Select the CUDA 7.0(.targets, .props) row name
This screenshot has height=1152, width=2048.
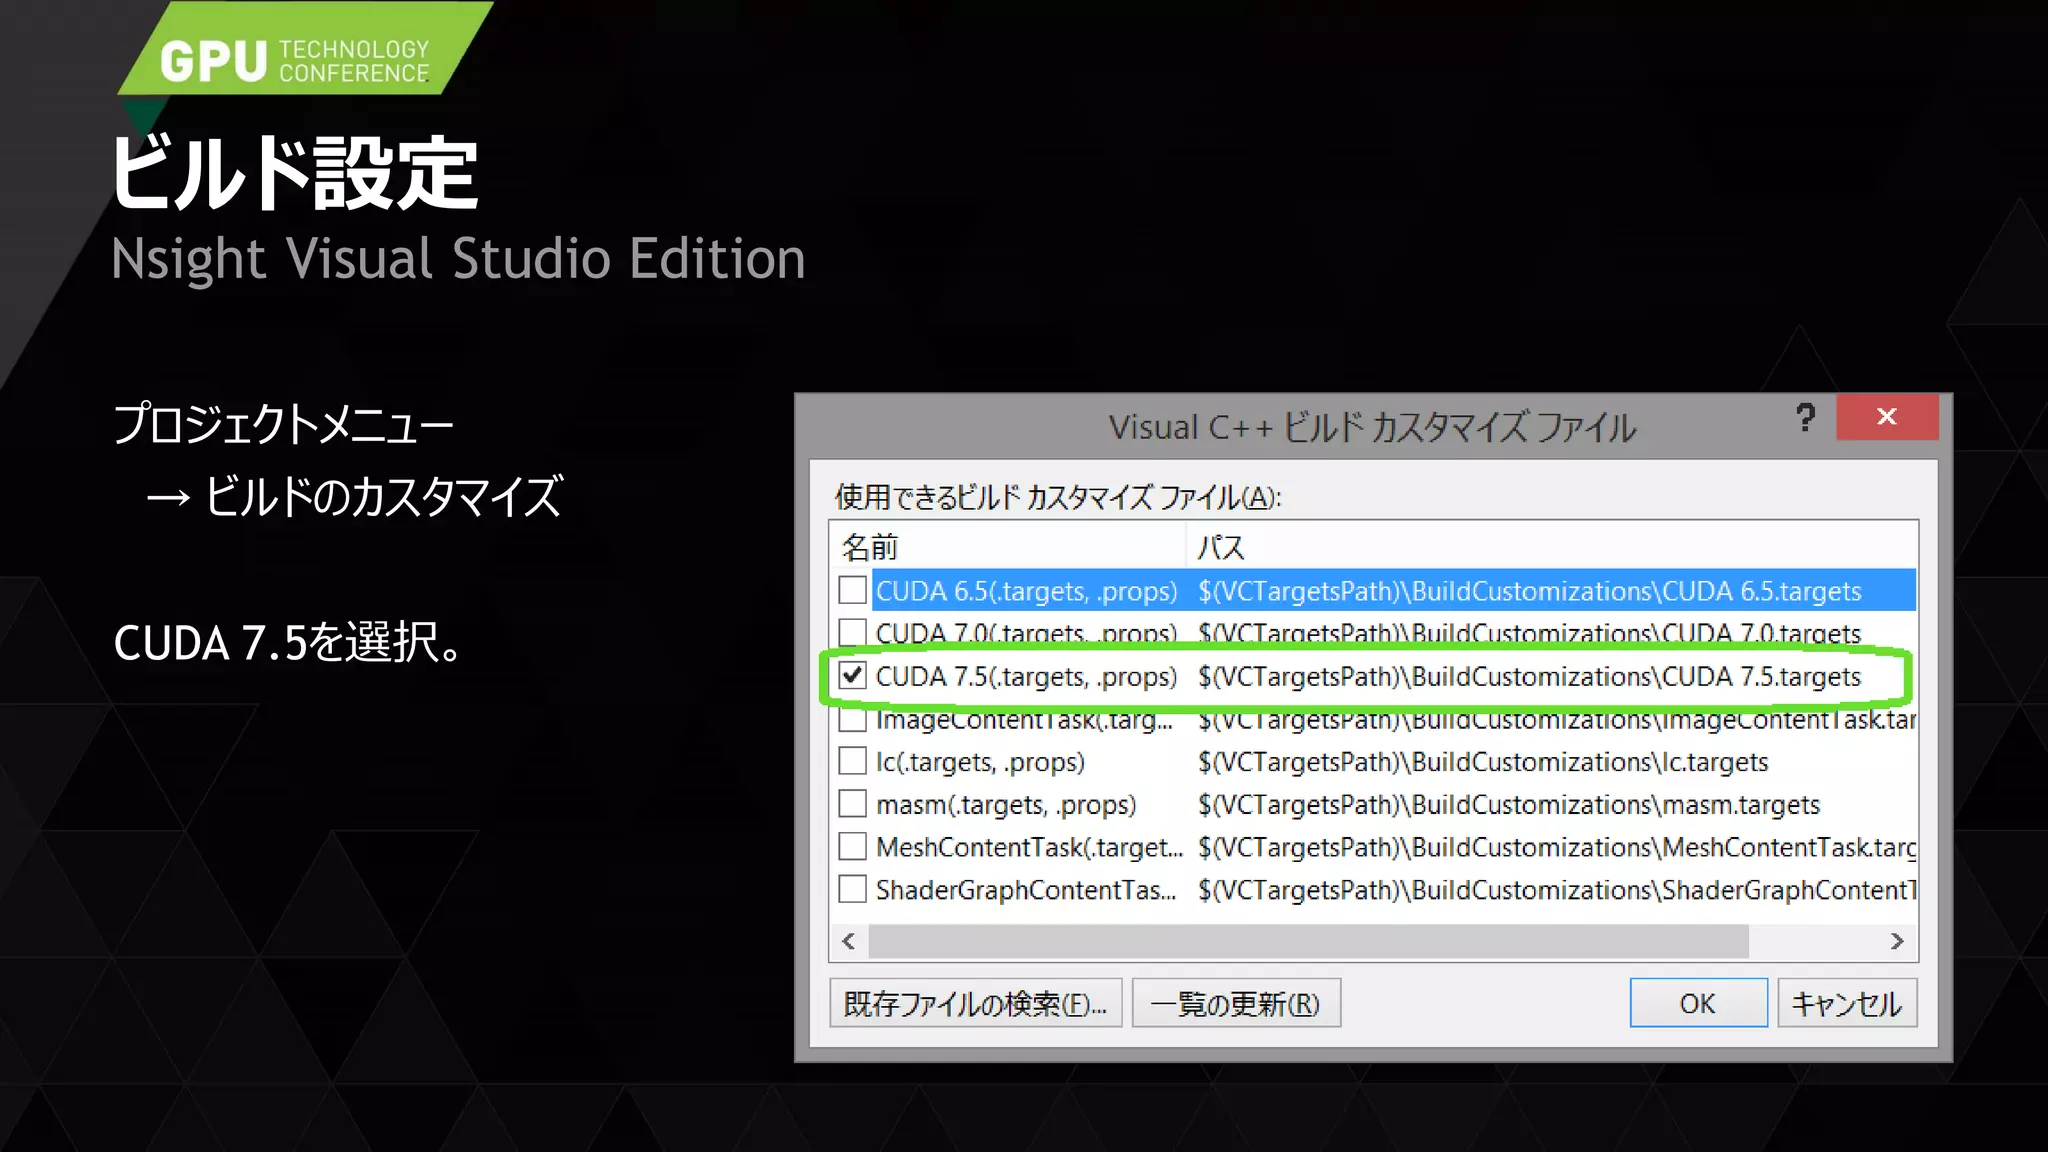[x=1026, y=633]
